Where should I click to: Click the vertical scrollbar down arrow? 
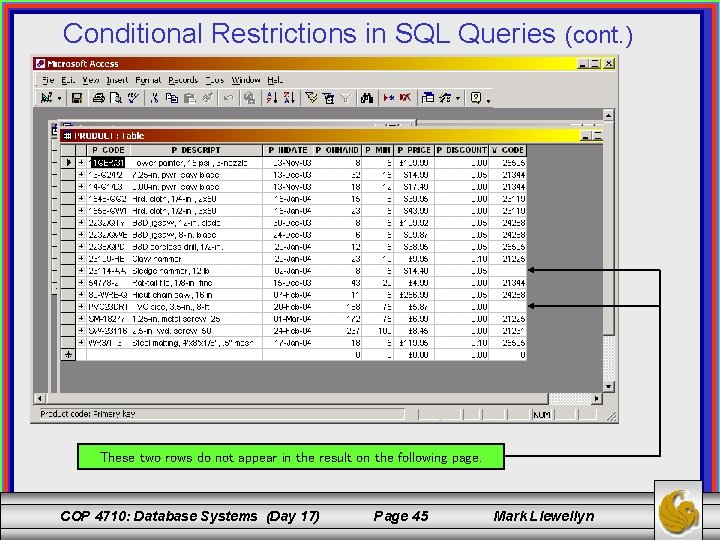point(608,386)
